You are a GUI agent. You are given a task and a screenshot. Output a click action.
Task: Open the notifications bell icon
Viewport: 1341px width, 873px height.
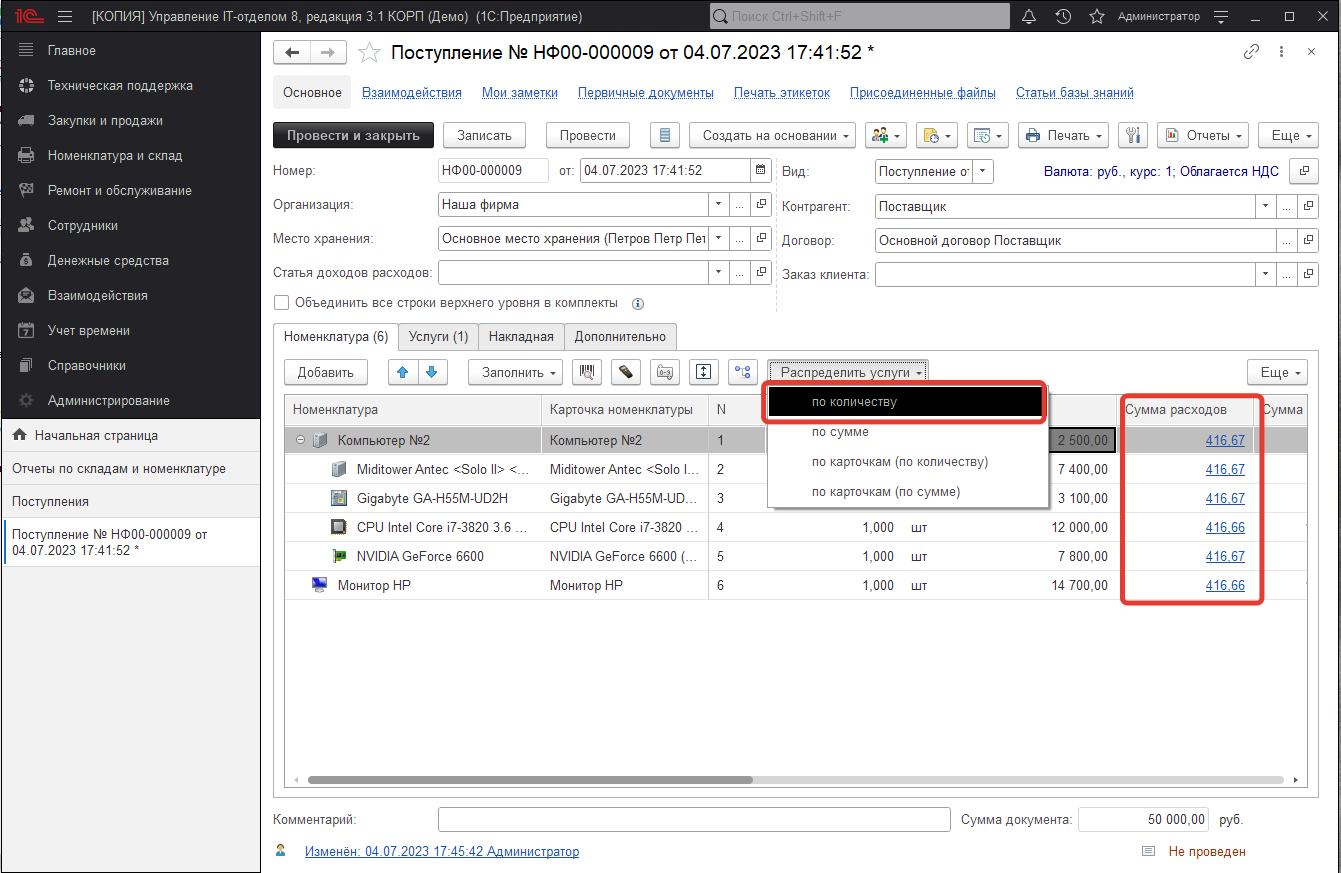coord(1029,17)
